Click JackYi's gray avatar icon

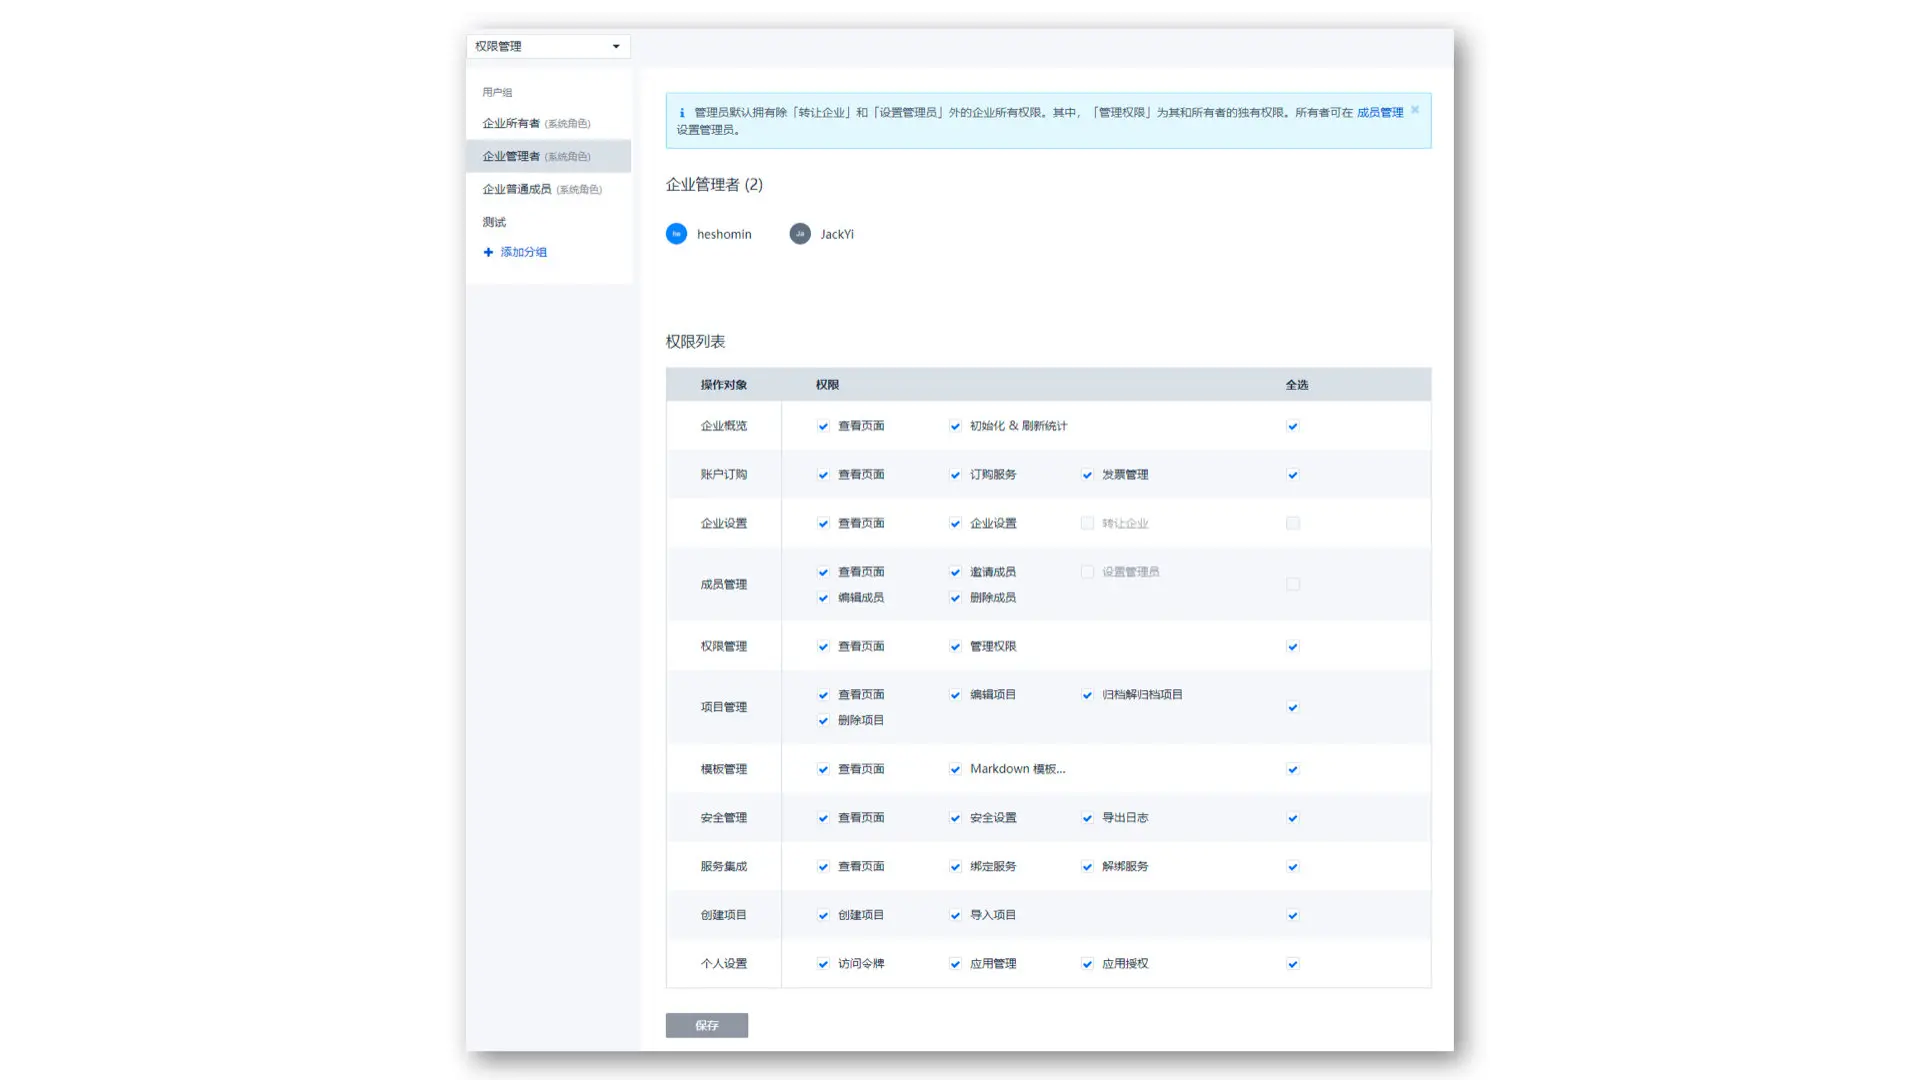[800, 234]
